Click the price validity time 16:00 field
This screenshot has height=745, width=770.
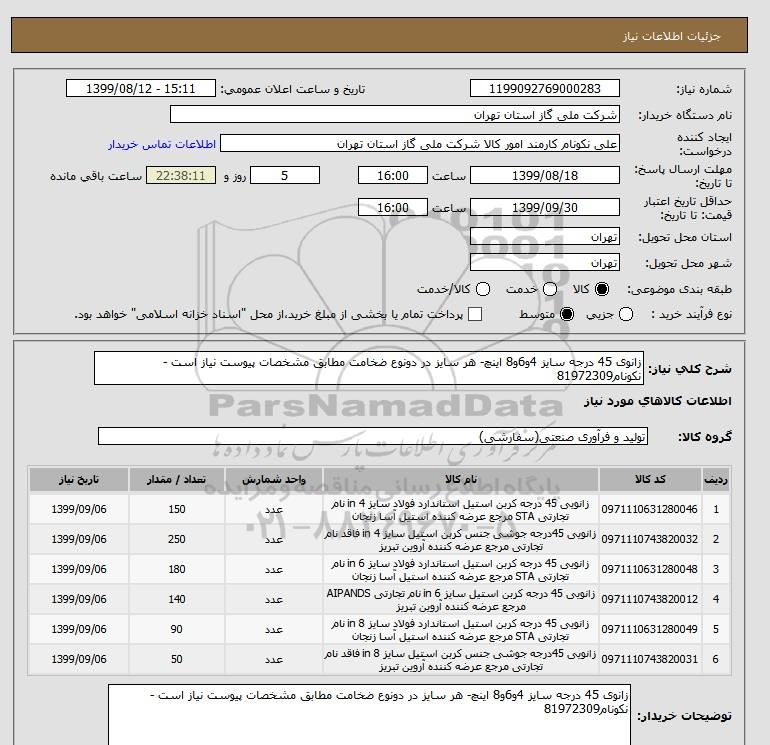[x=393, y=207]
